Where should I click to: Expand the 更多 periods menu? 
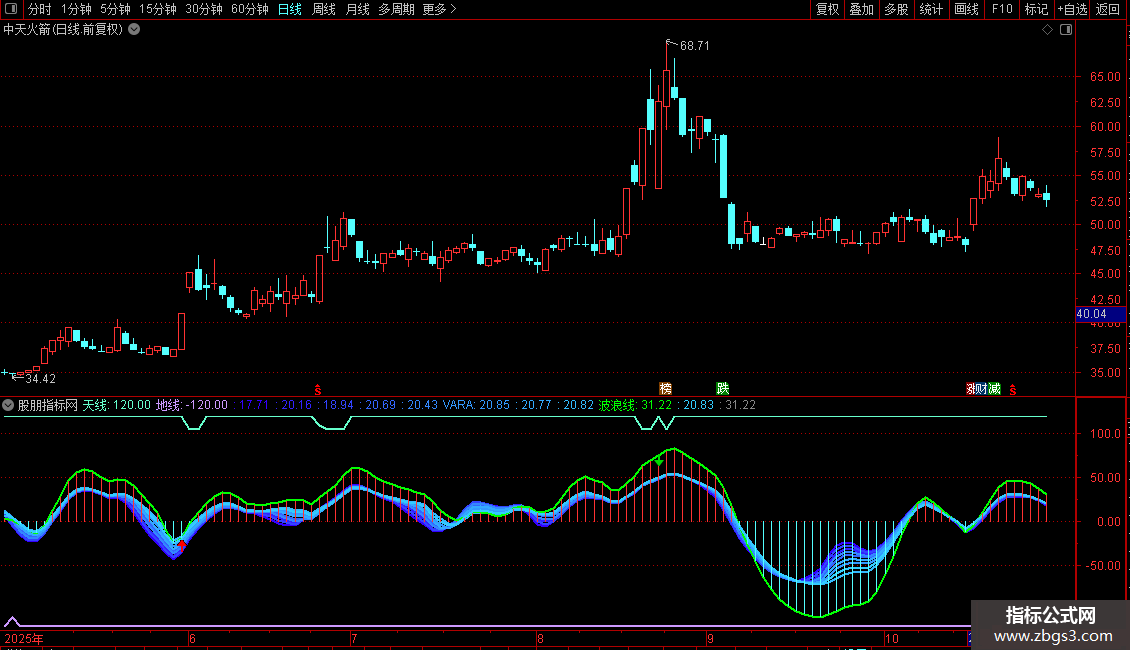tap(439, 9)
